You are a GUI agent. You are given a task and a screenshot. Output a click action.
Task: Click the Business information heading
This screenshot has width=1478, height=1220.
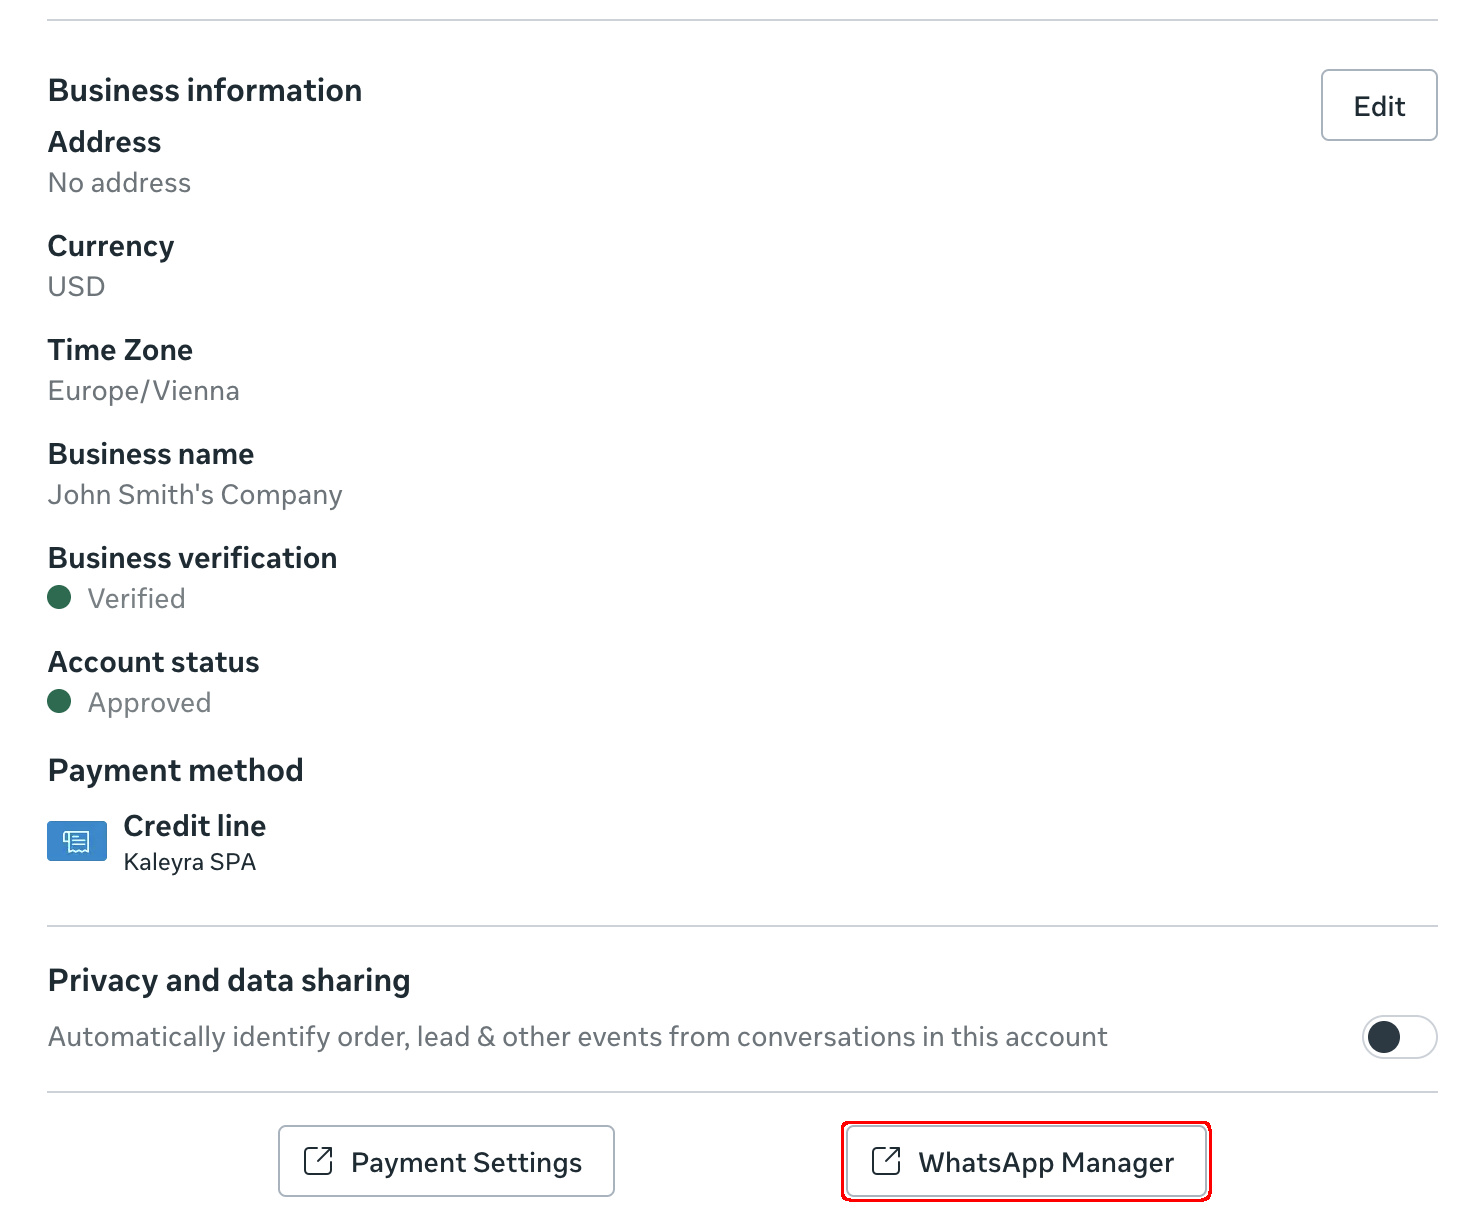205,90
